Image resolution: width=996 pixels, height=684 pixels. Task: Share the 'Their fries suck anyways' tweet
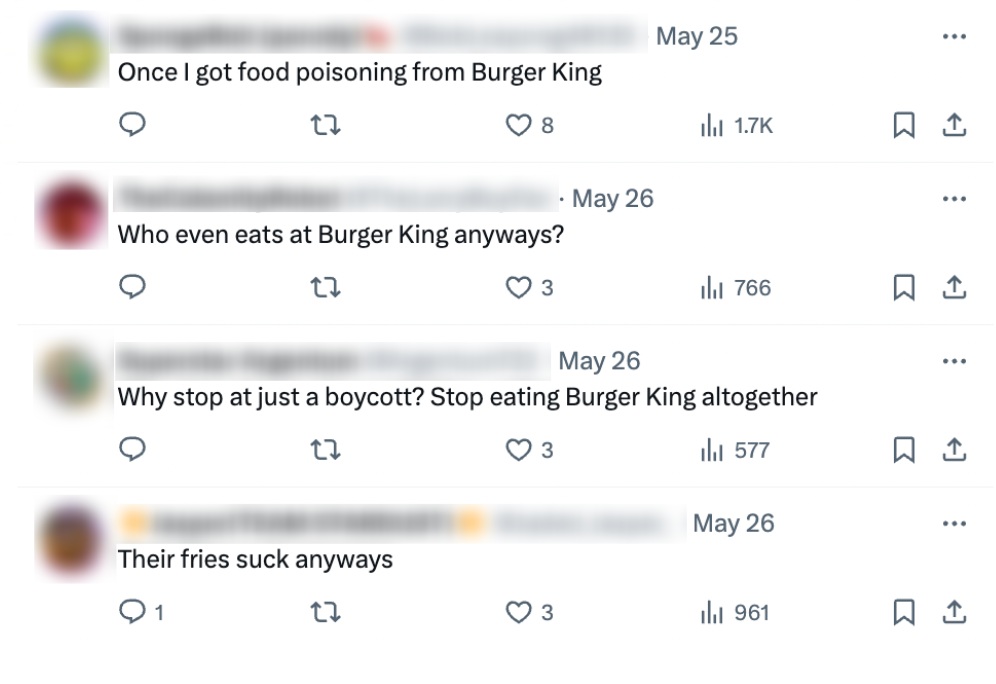tap(952, 611)
